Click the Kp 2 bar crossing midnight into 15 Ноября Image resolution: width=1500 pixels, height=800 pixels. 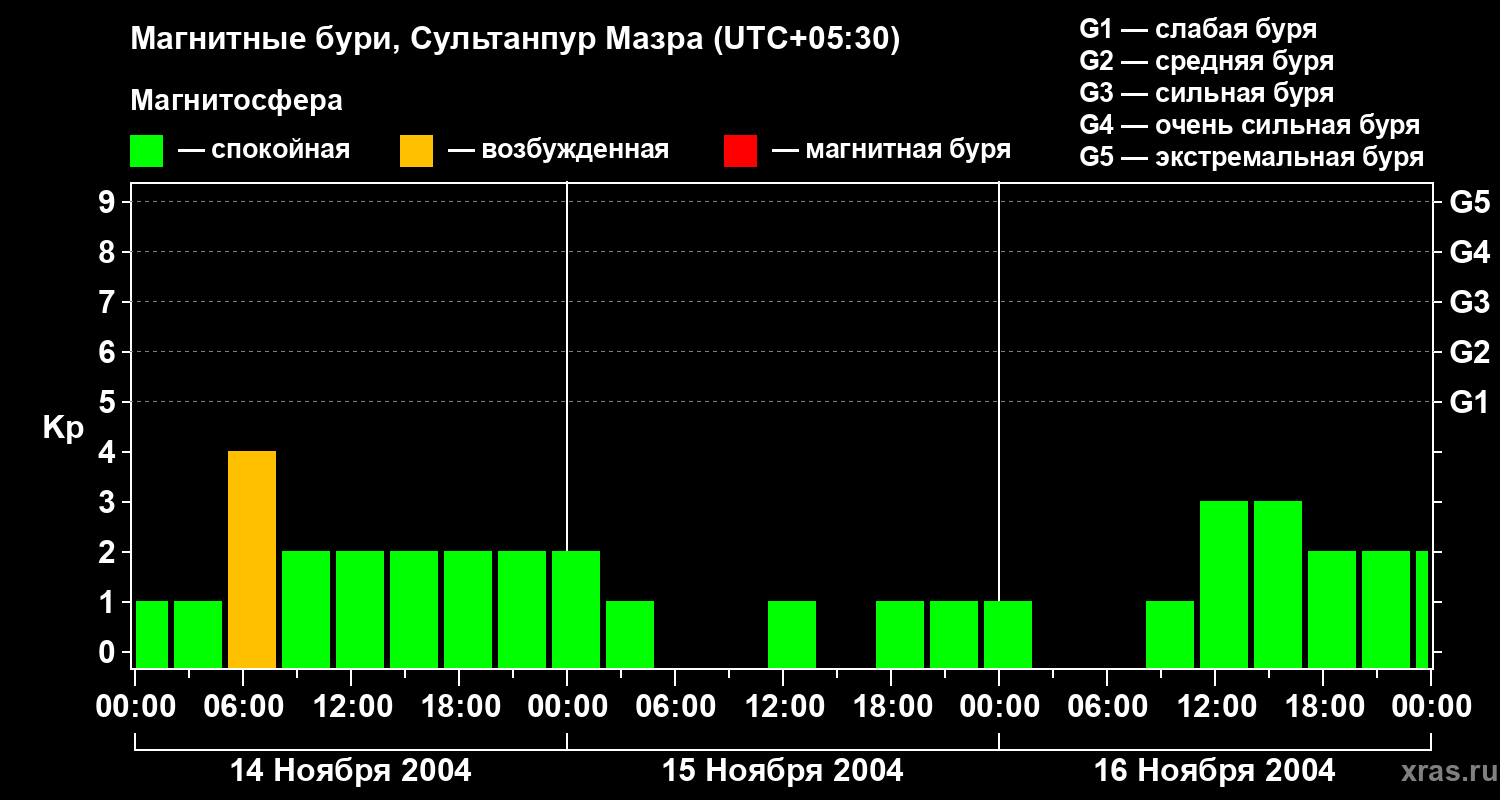[576, 610]
